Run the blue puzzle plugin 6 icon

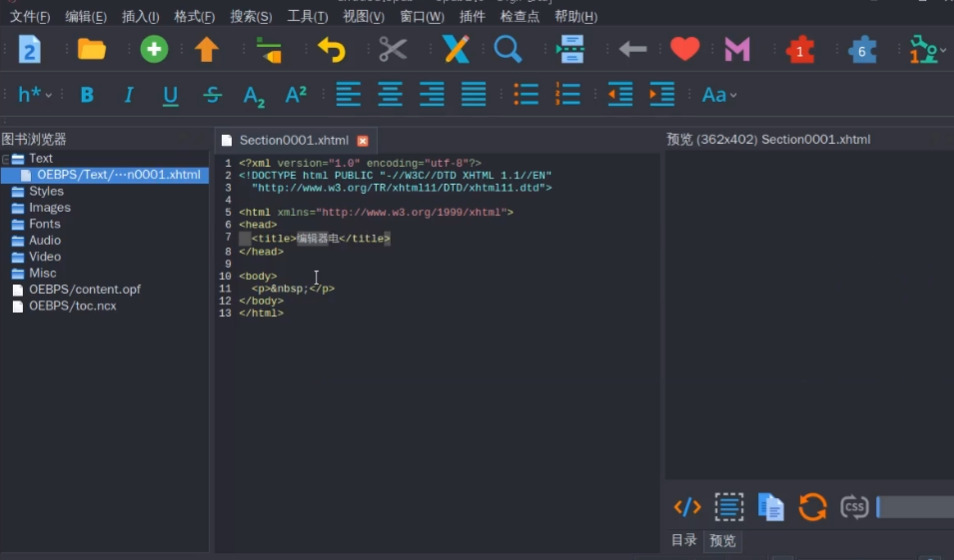tap(861, 50)
